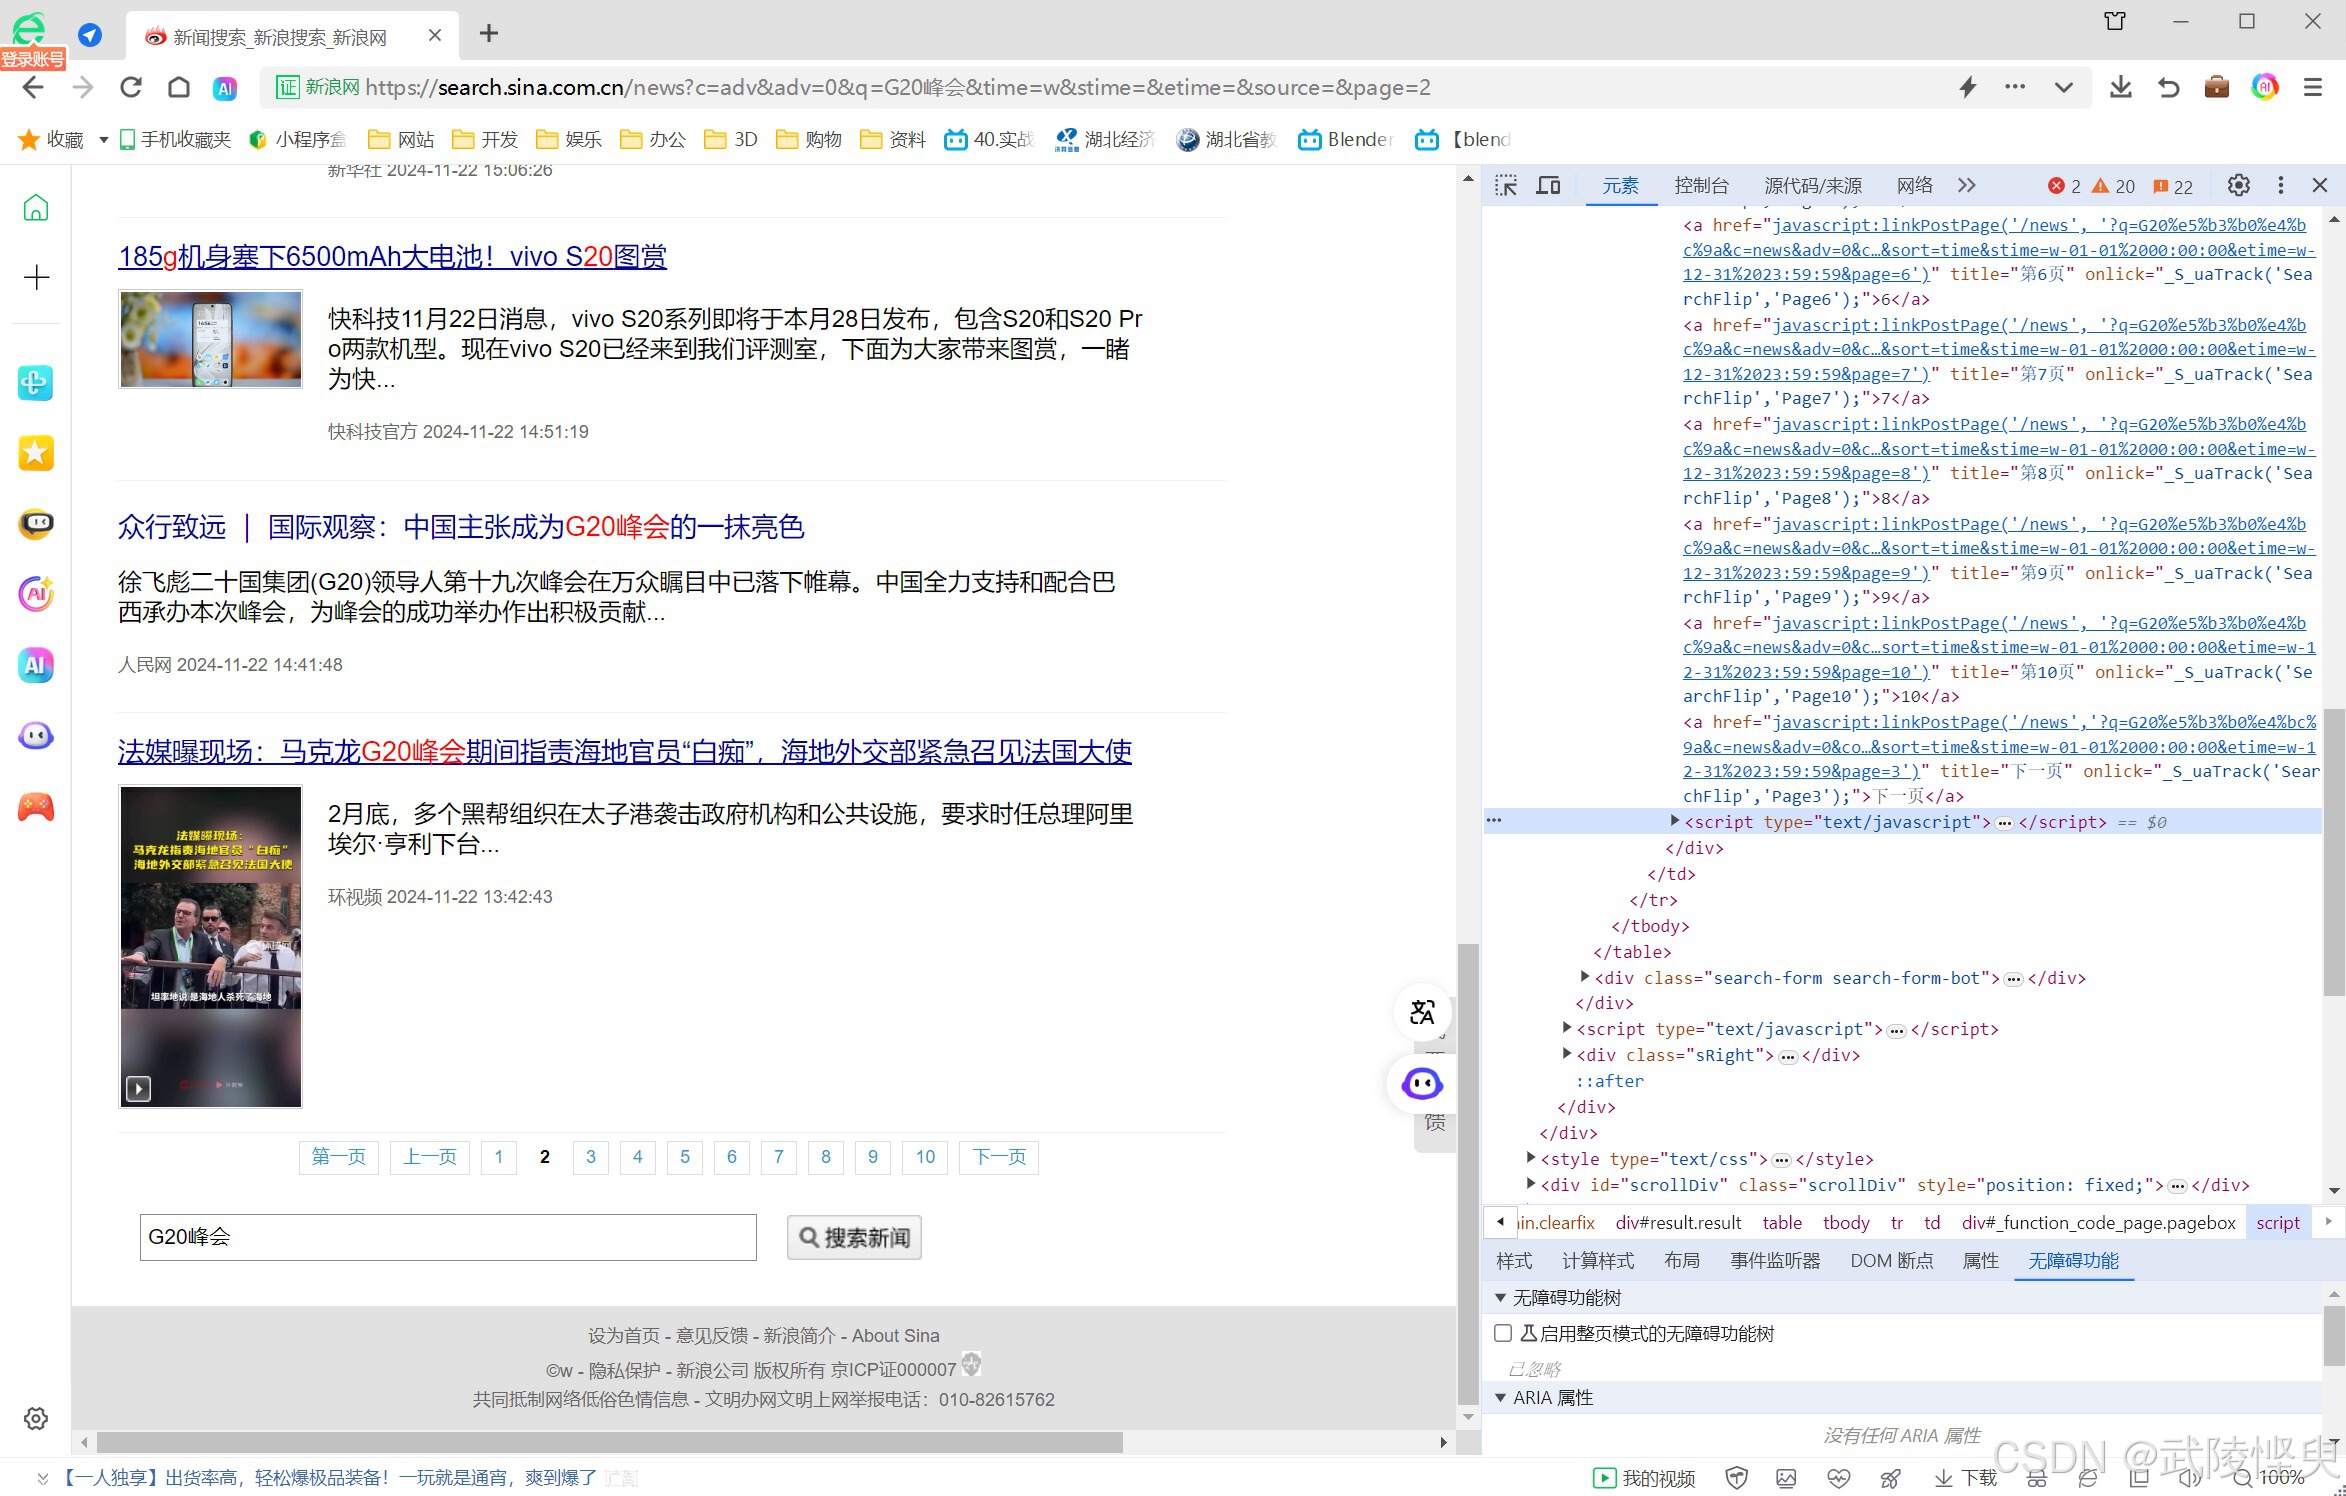Expand the scrollDiv div node
This screenshot has width=2346, height=1496.
click(1530, 1184)
